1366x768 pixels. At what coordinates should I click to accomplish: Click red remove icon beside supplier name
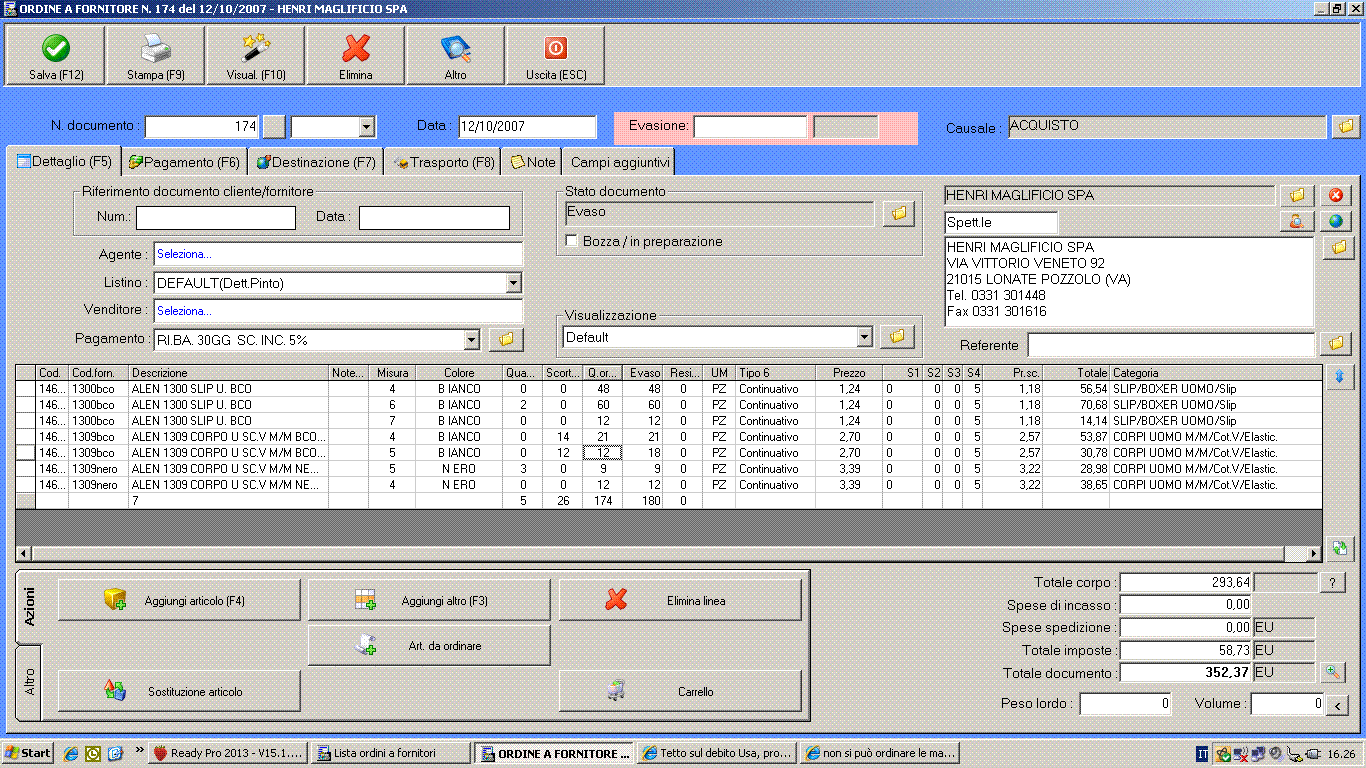tap(1335, 195)
